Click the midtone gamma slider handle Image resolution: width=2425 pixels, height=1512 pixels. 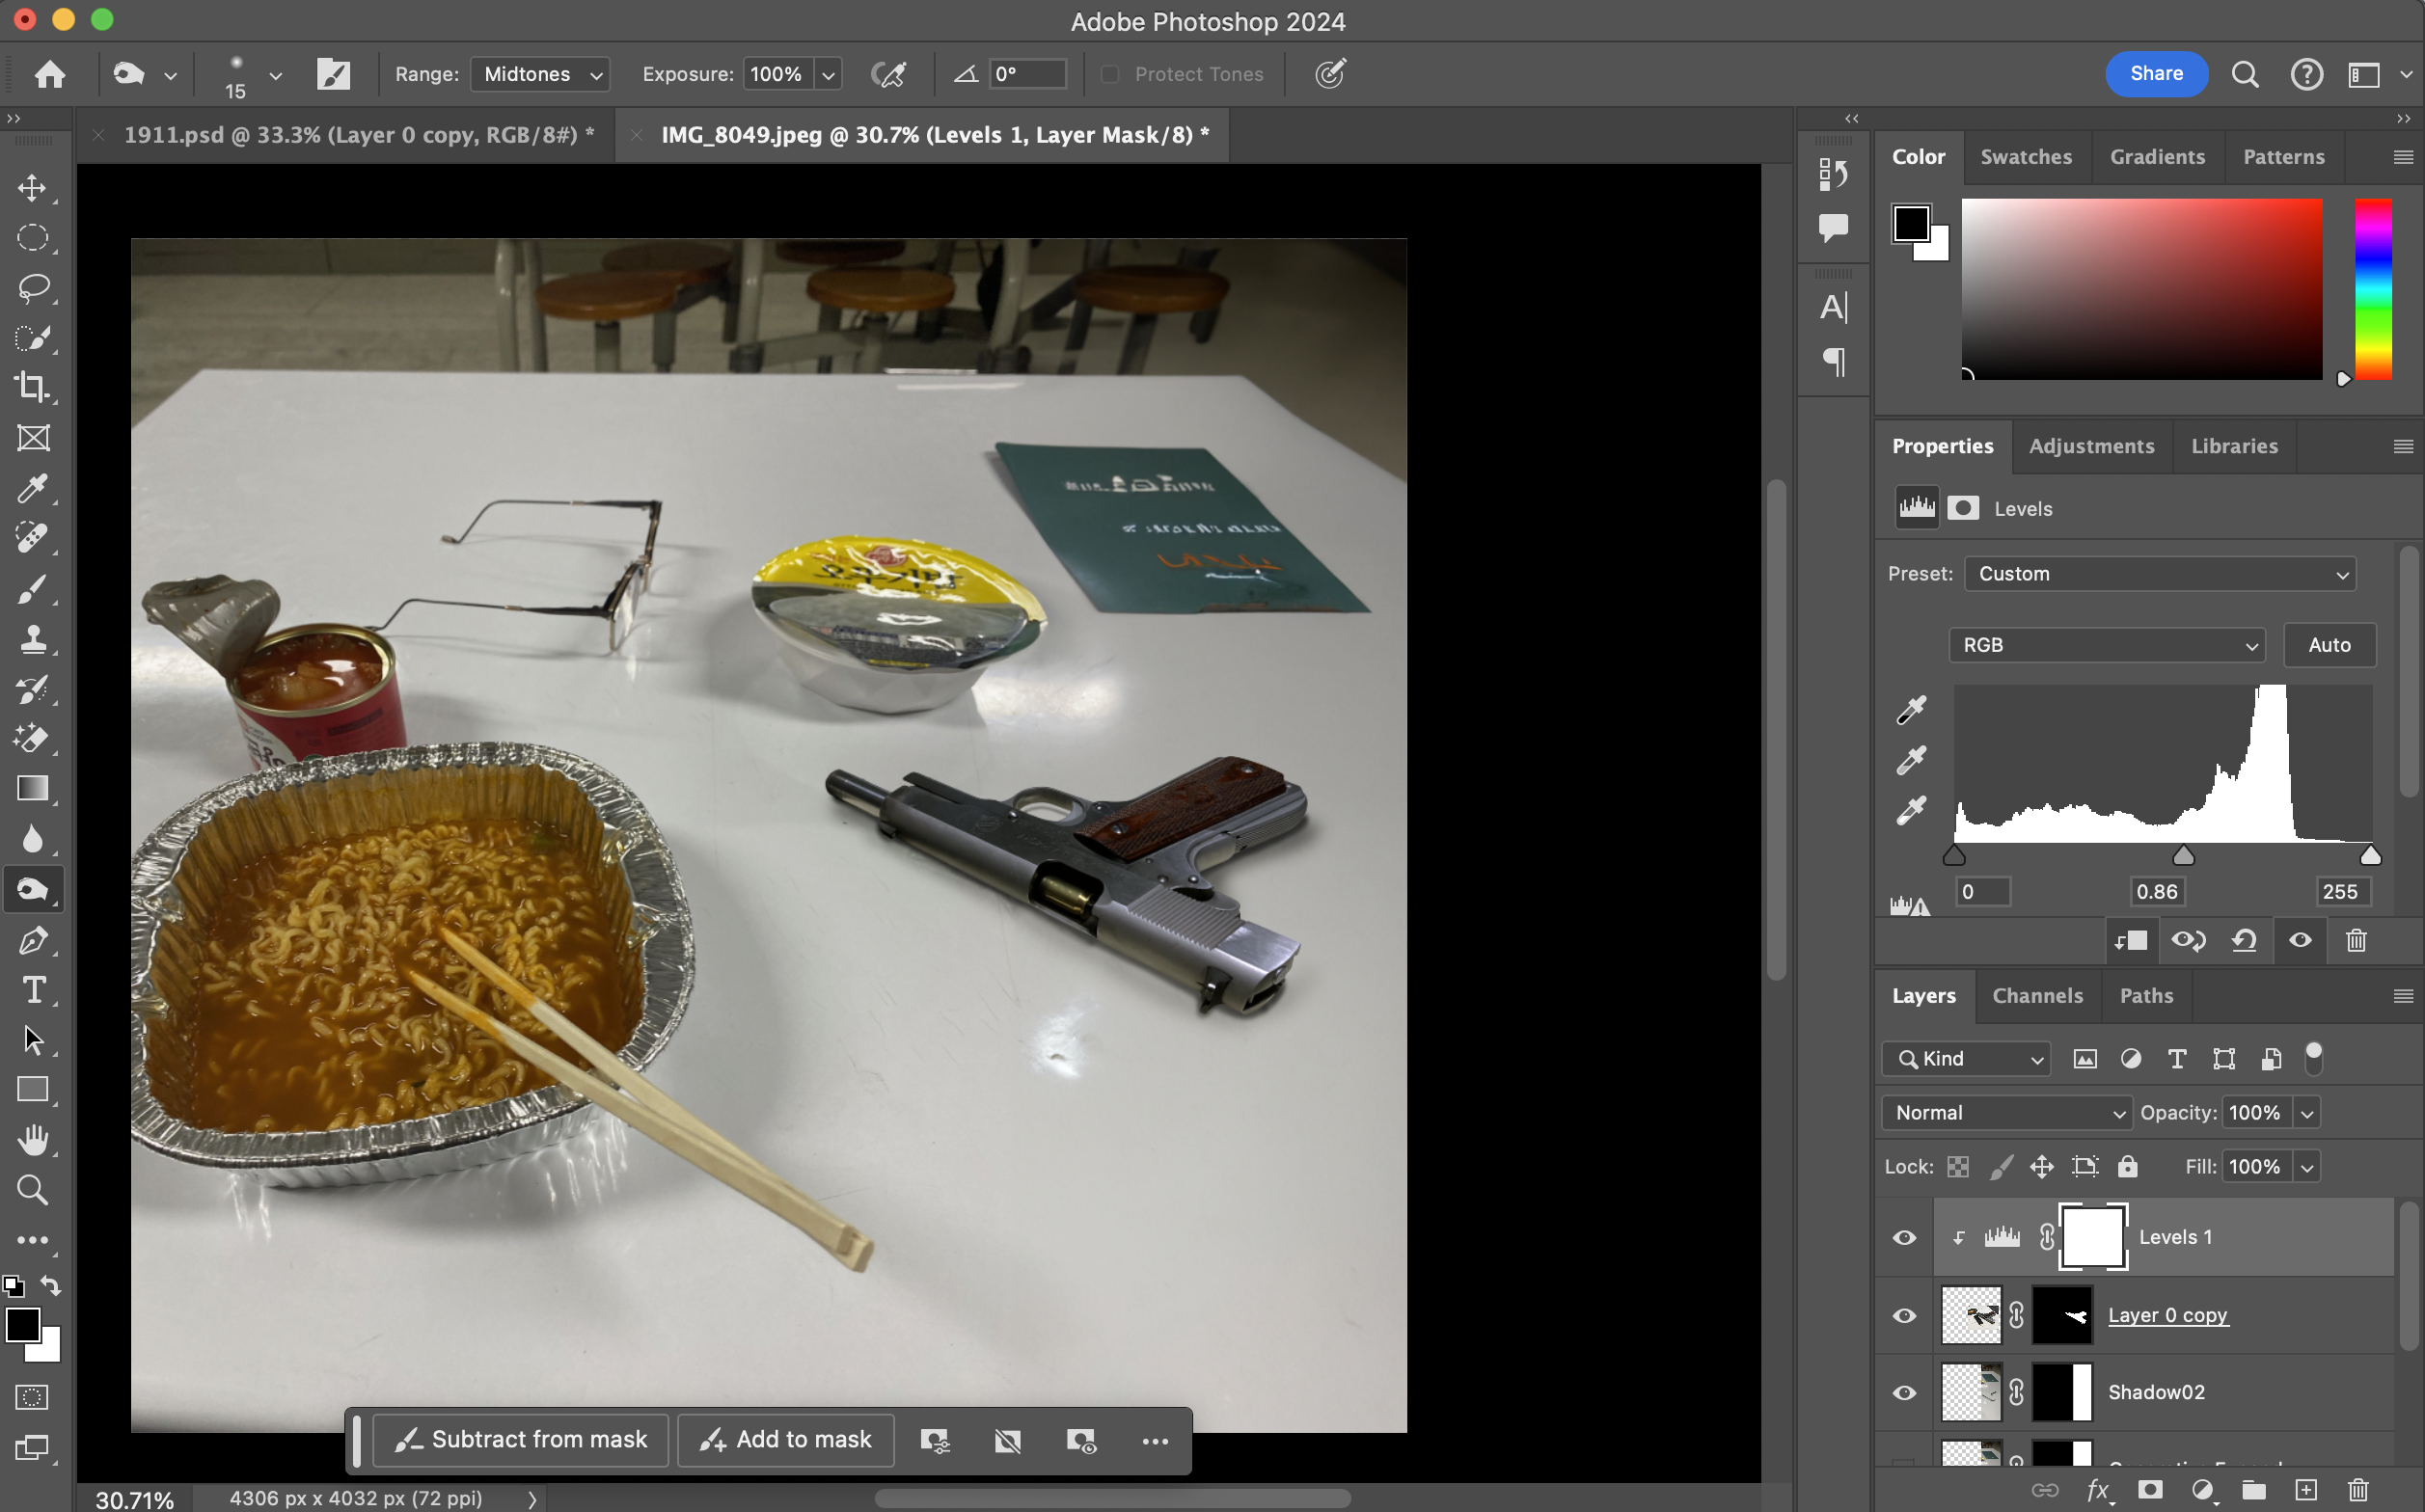2183,856
